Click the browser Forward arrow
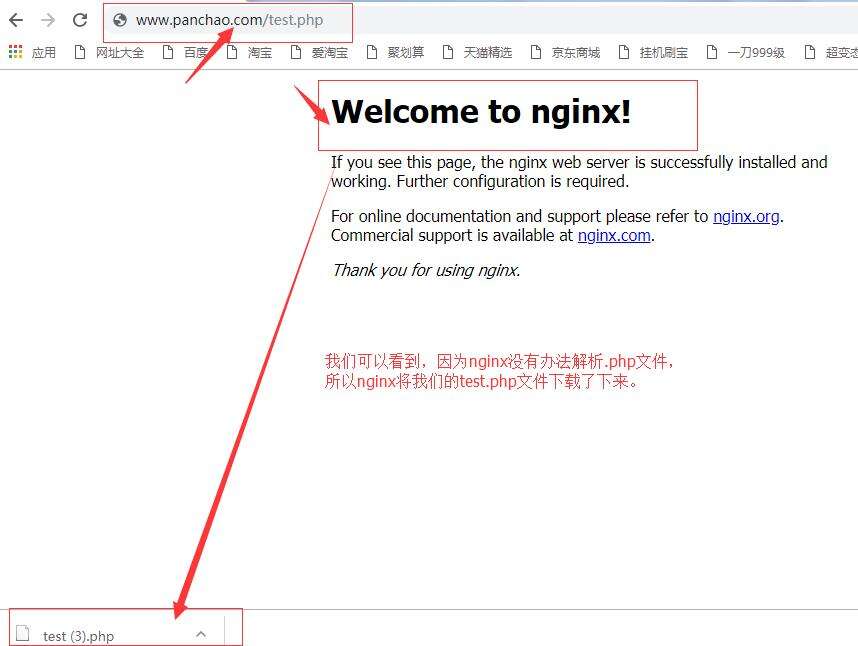This screenshot has width=858, height=646. (48, 20)
